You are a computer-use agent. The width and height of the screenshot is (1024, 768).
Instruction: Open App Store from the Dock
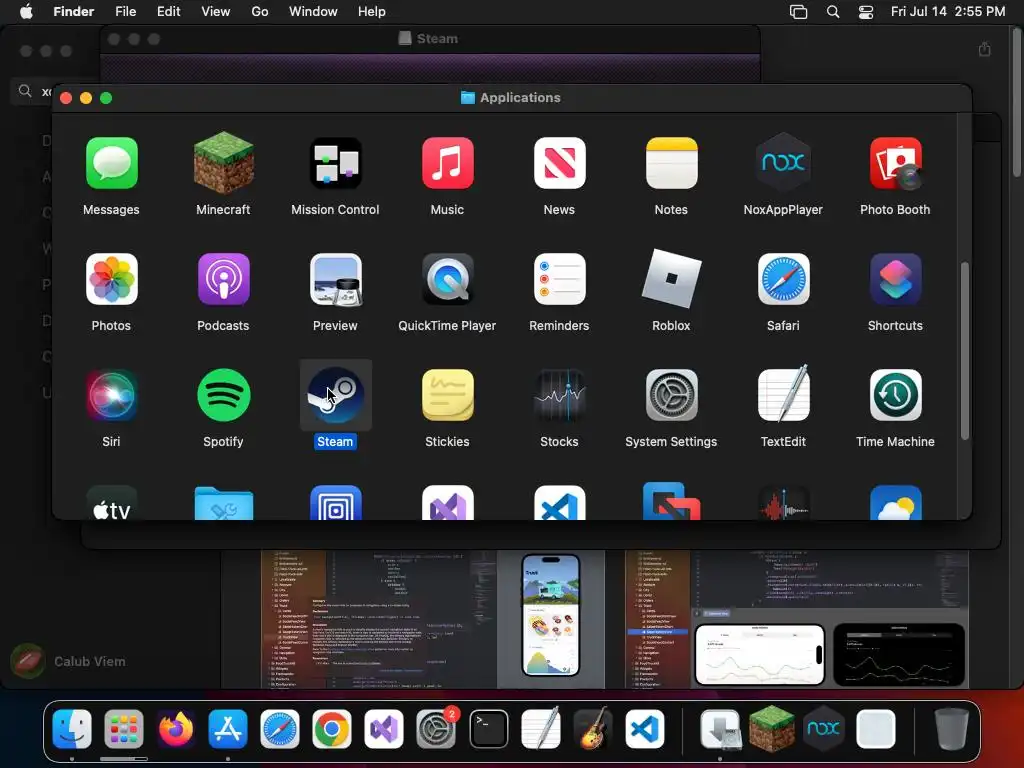(x=227, y=728)
